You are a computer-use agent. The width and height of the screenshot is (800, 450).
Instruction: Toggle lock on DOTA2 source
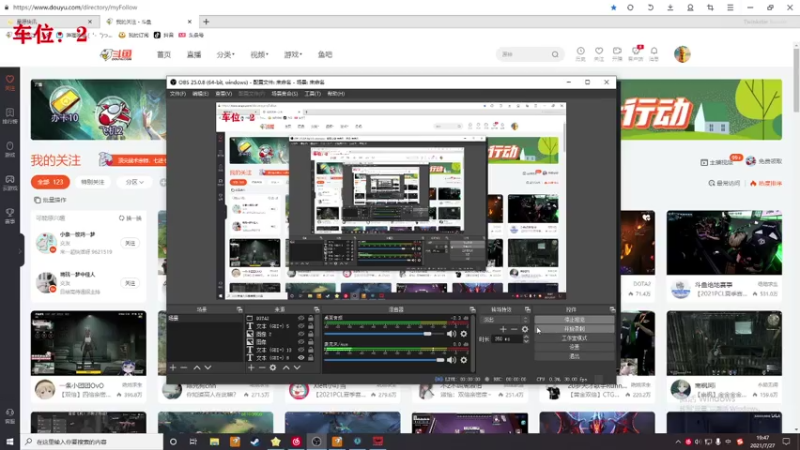311,318
